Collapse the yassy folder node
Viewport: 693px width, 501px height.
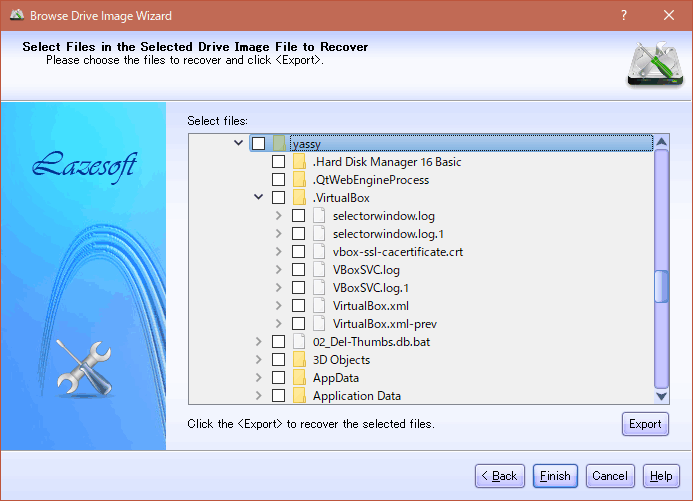click(239, 143)
